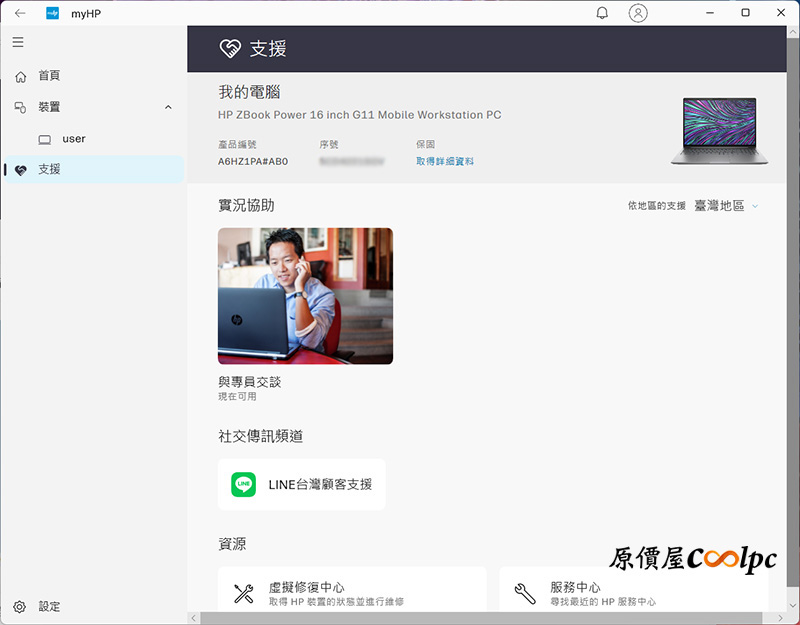This screenshot has width=800, height=625.
Task: Click the handshake heart icon in header
Action: point(230,49)
